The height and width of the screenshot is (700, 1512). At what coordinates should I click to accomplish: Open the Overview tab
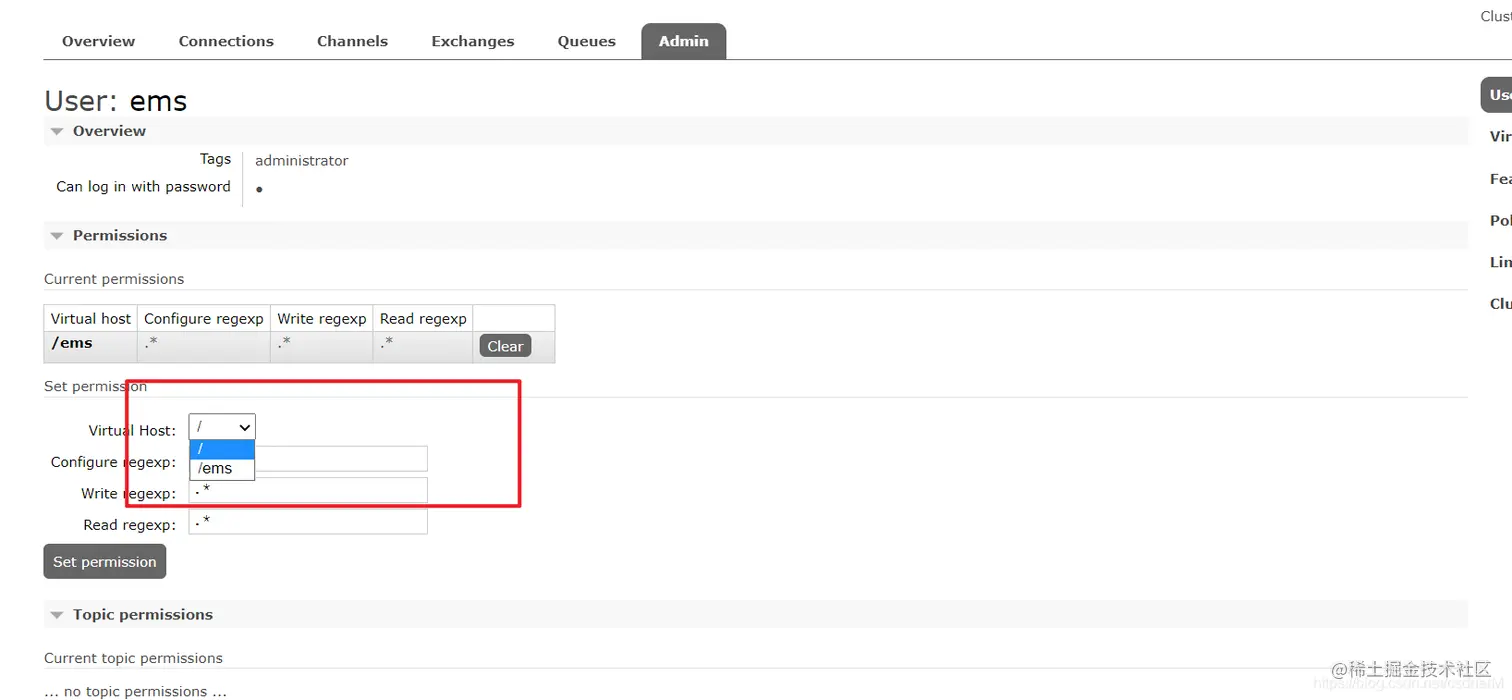[x=98, y=41]
